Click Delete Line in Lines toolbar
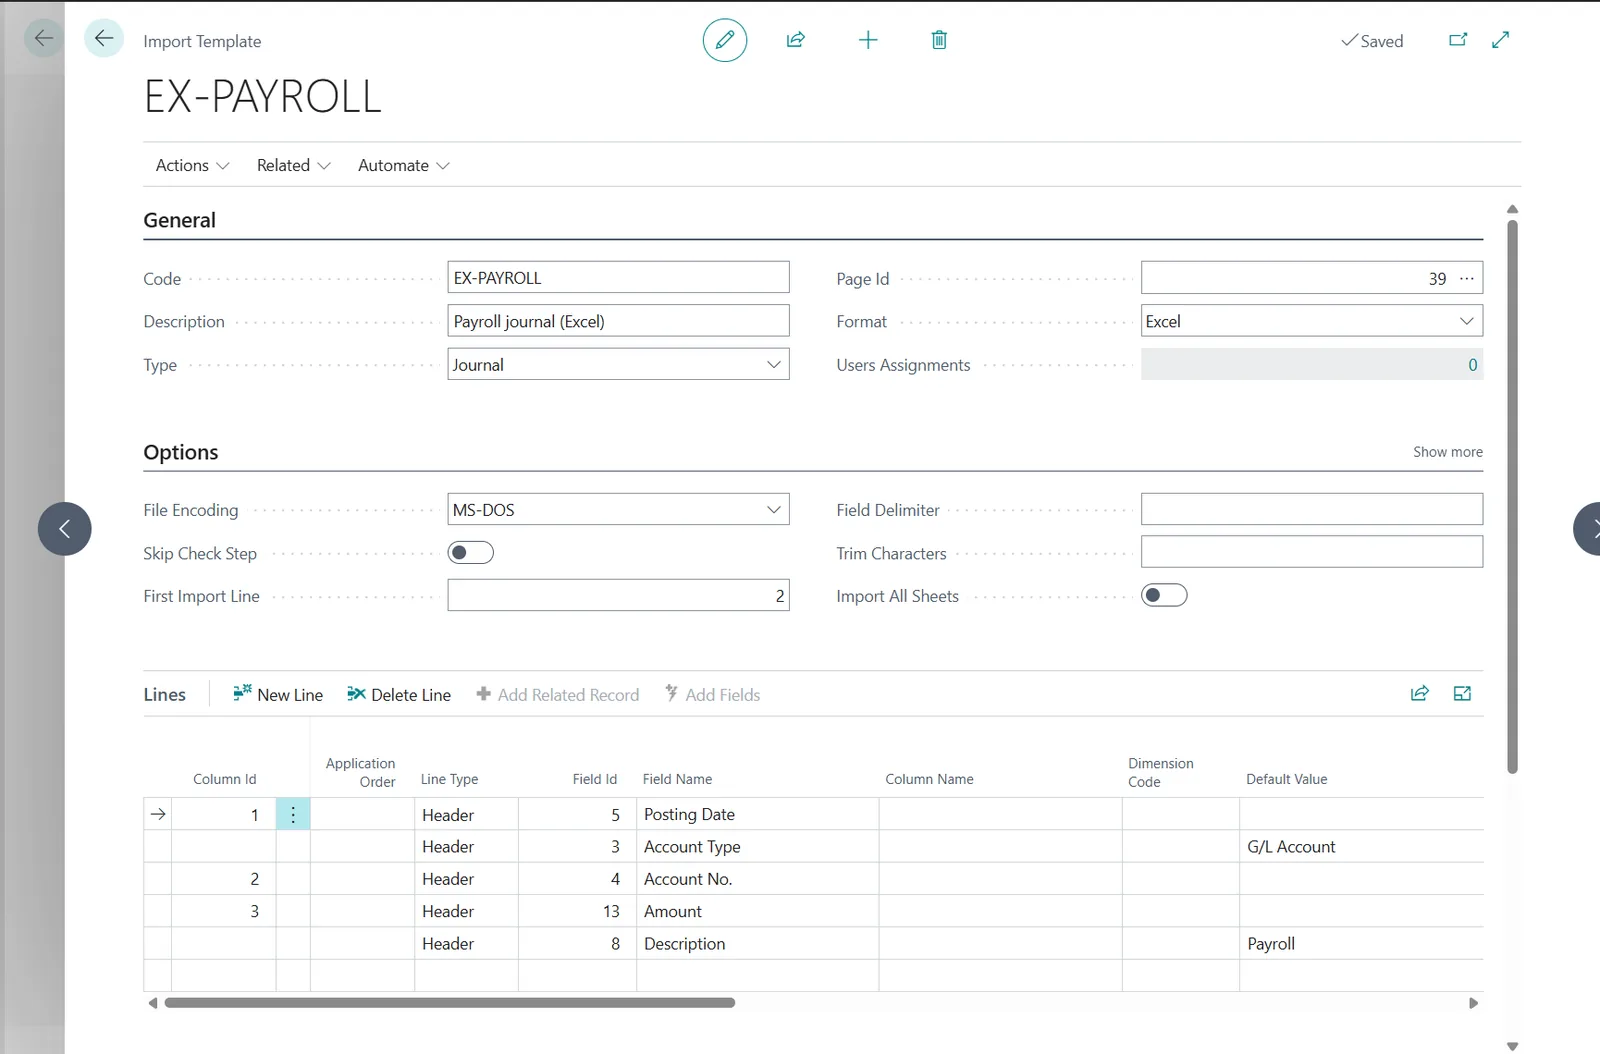The width and height of the screenshot is (1600, 1054). coord(399,695)
